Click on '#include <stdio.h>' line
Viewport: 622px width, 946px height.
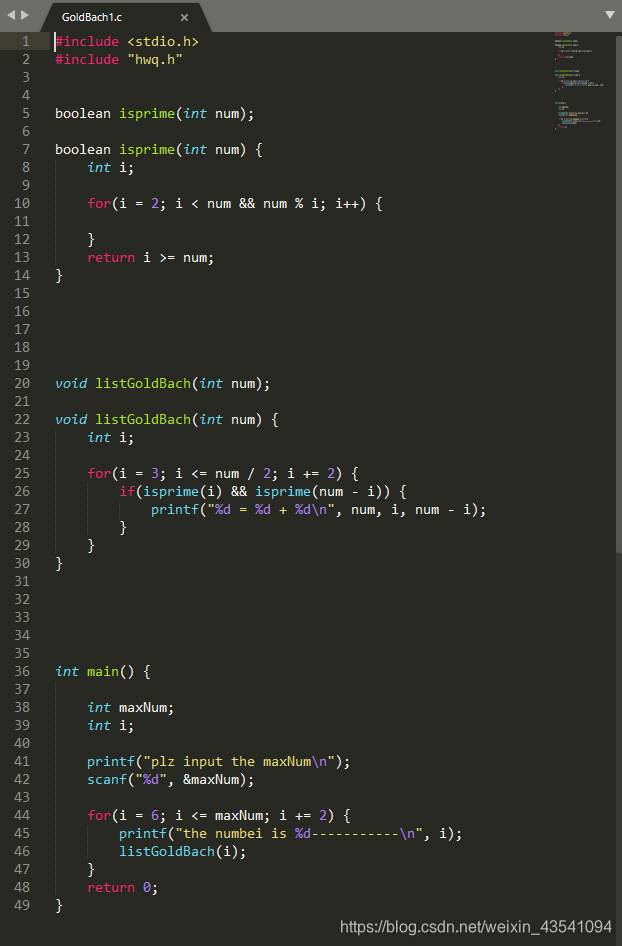click(127, 42)
